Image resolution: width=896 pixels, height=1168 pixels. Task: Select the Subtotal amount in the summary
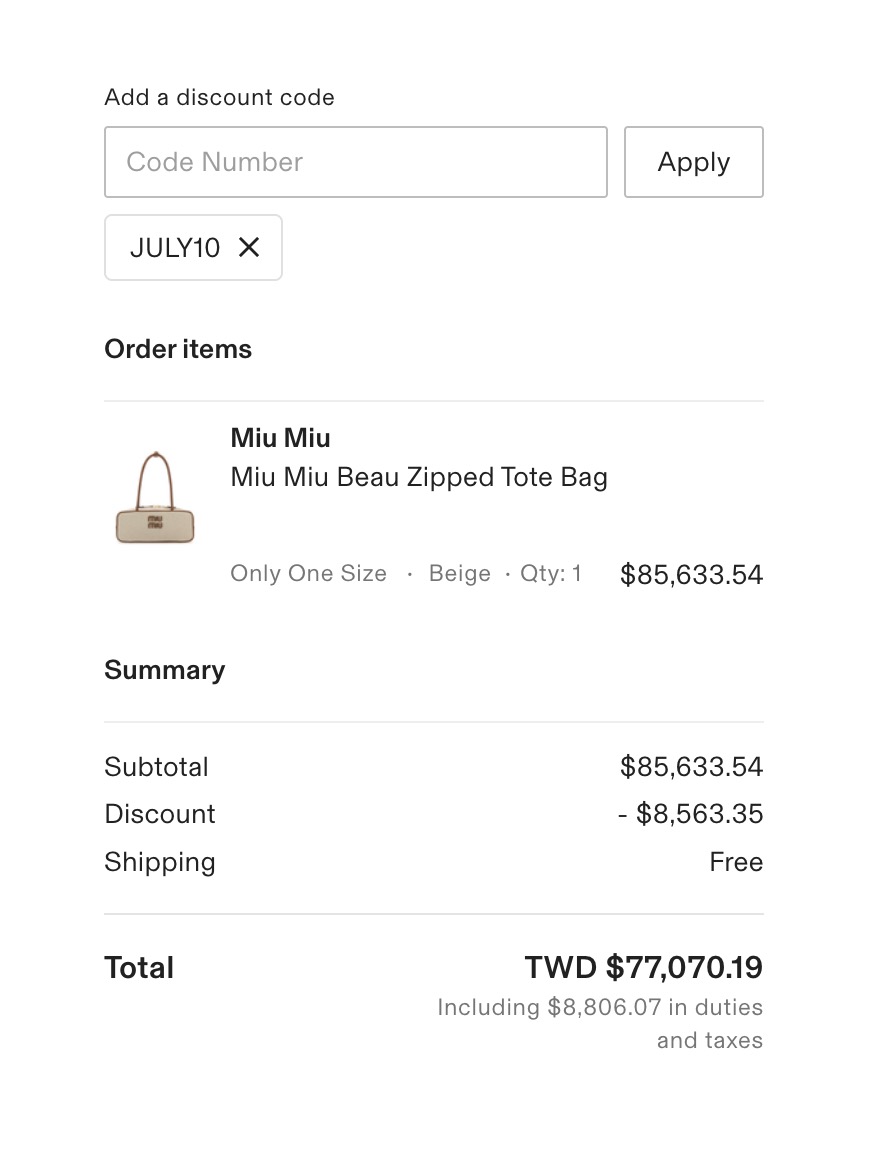(x=691, y=766)
